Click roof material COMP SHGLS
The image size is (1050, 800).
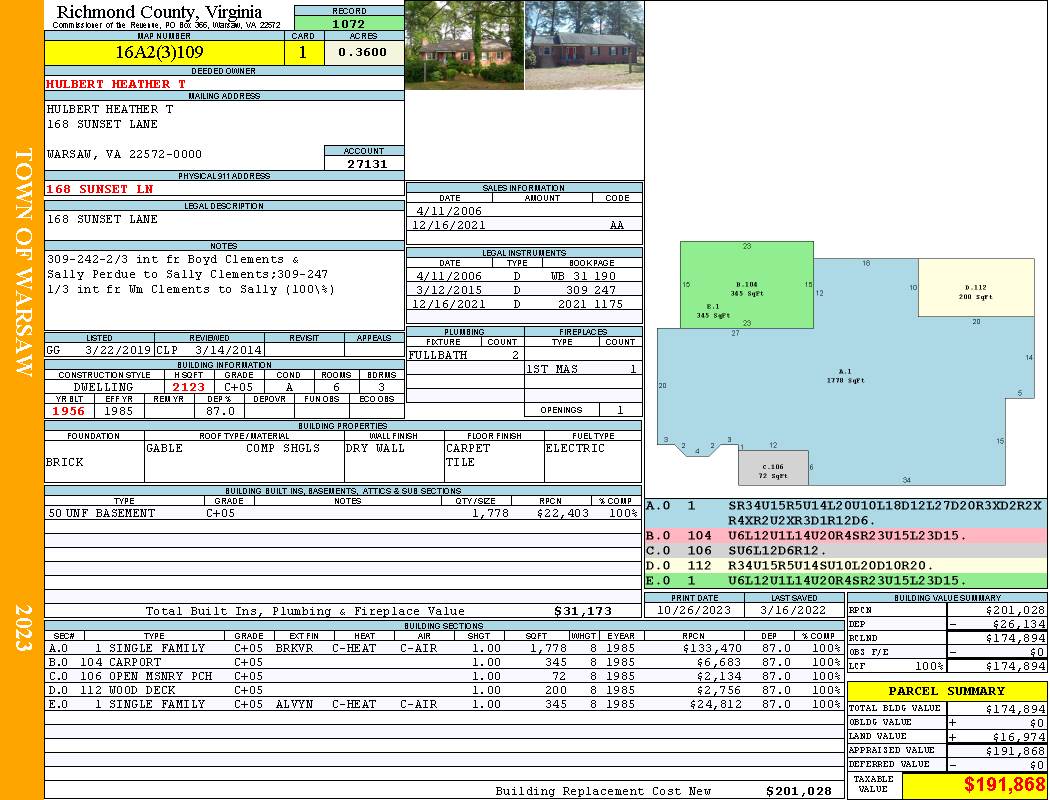pos(283,448)
